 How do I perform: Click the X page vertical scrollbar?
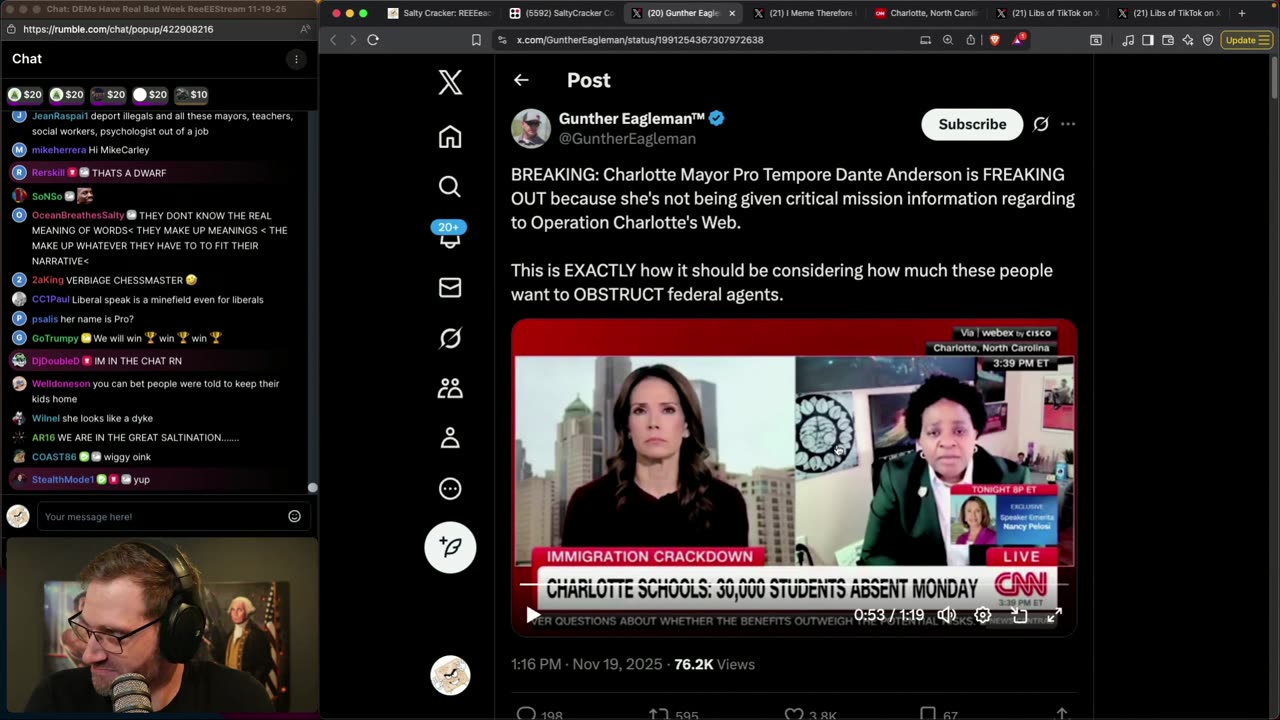click(x=1274, y=80)
